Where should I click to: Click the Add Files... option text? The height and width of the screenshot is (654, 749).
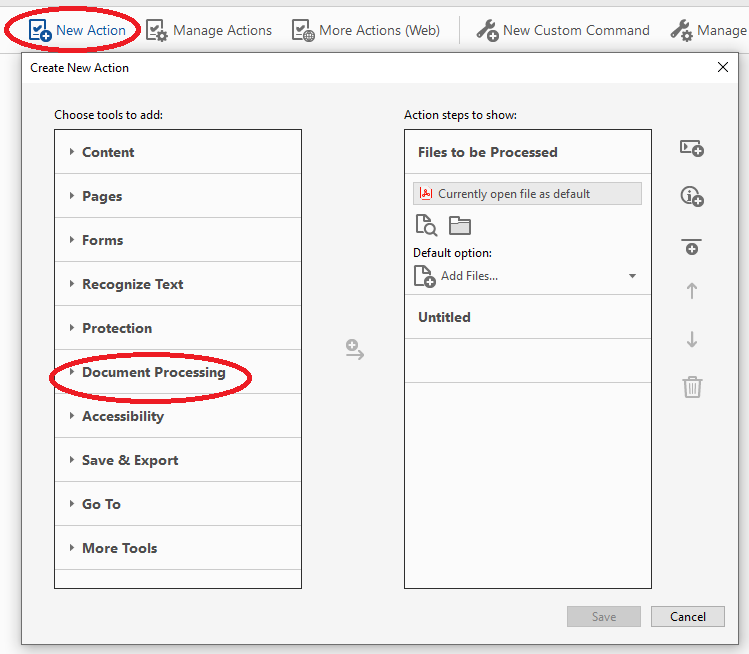point(469,276)
